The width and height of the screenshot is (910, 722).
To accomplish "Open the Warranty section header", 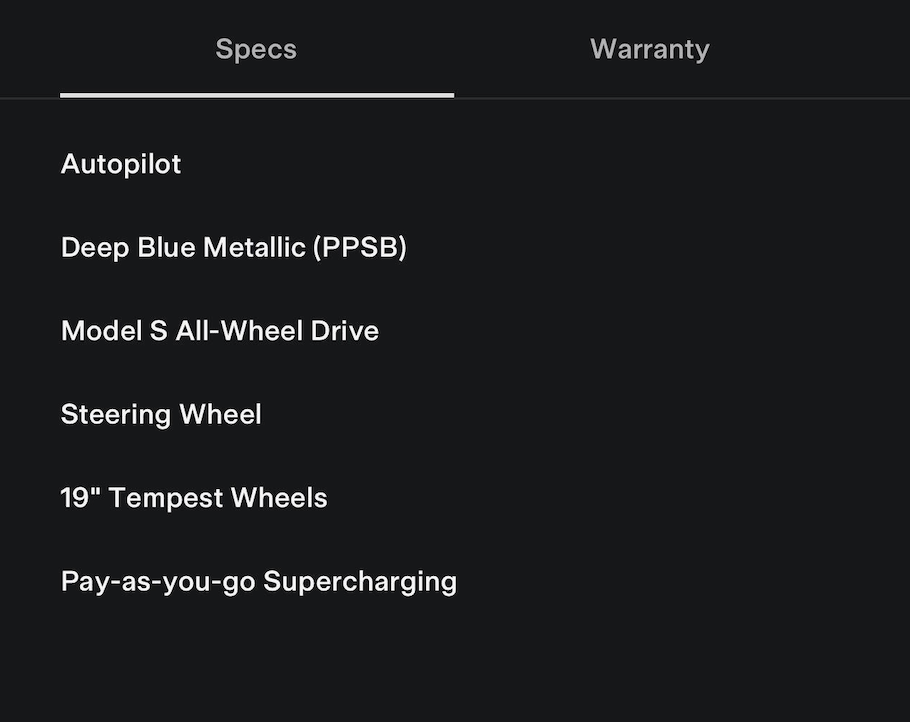I will click(649, 49).
